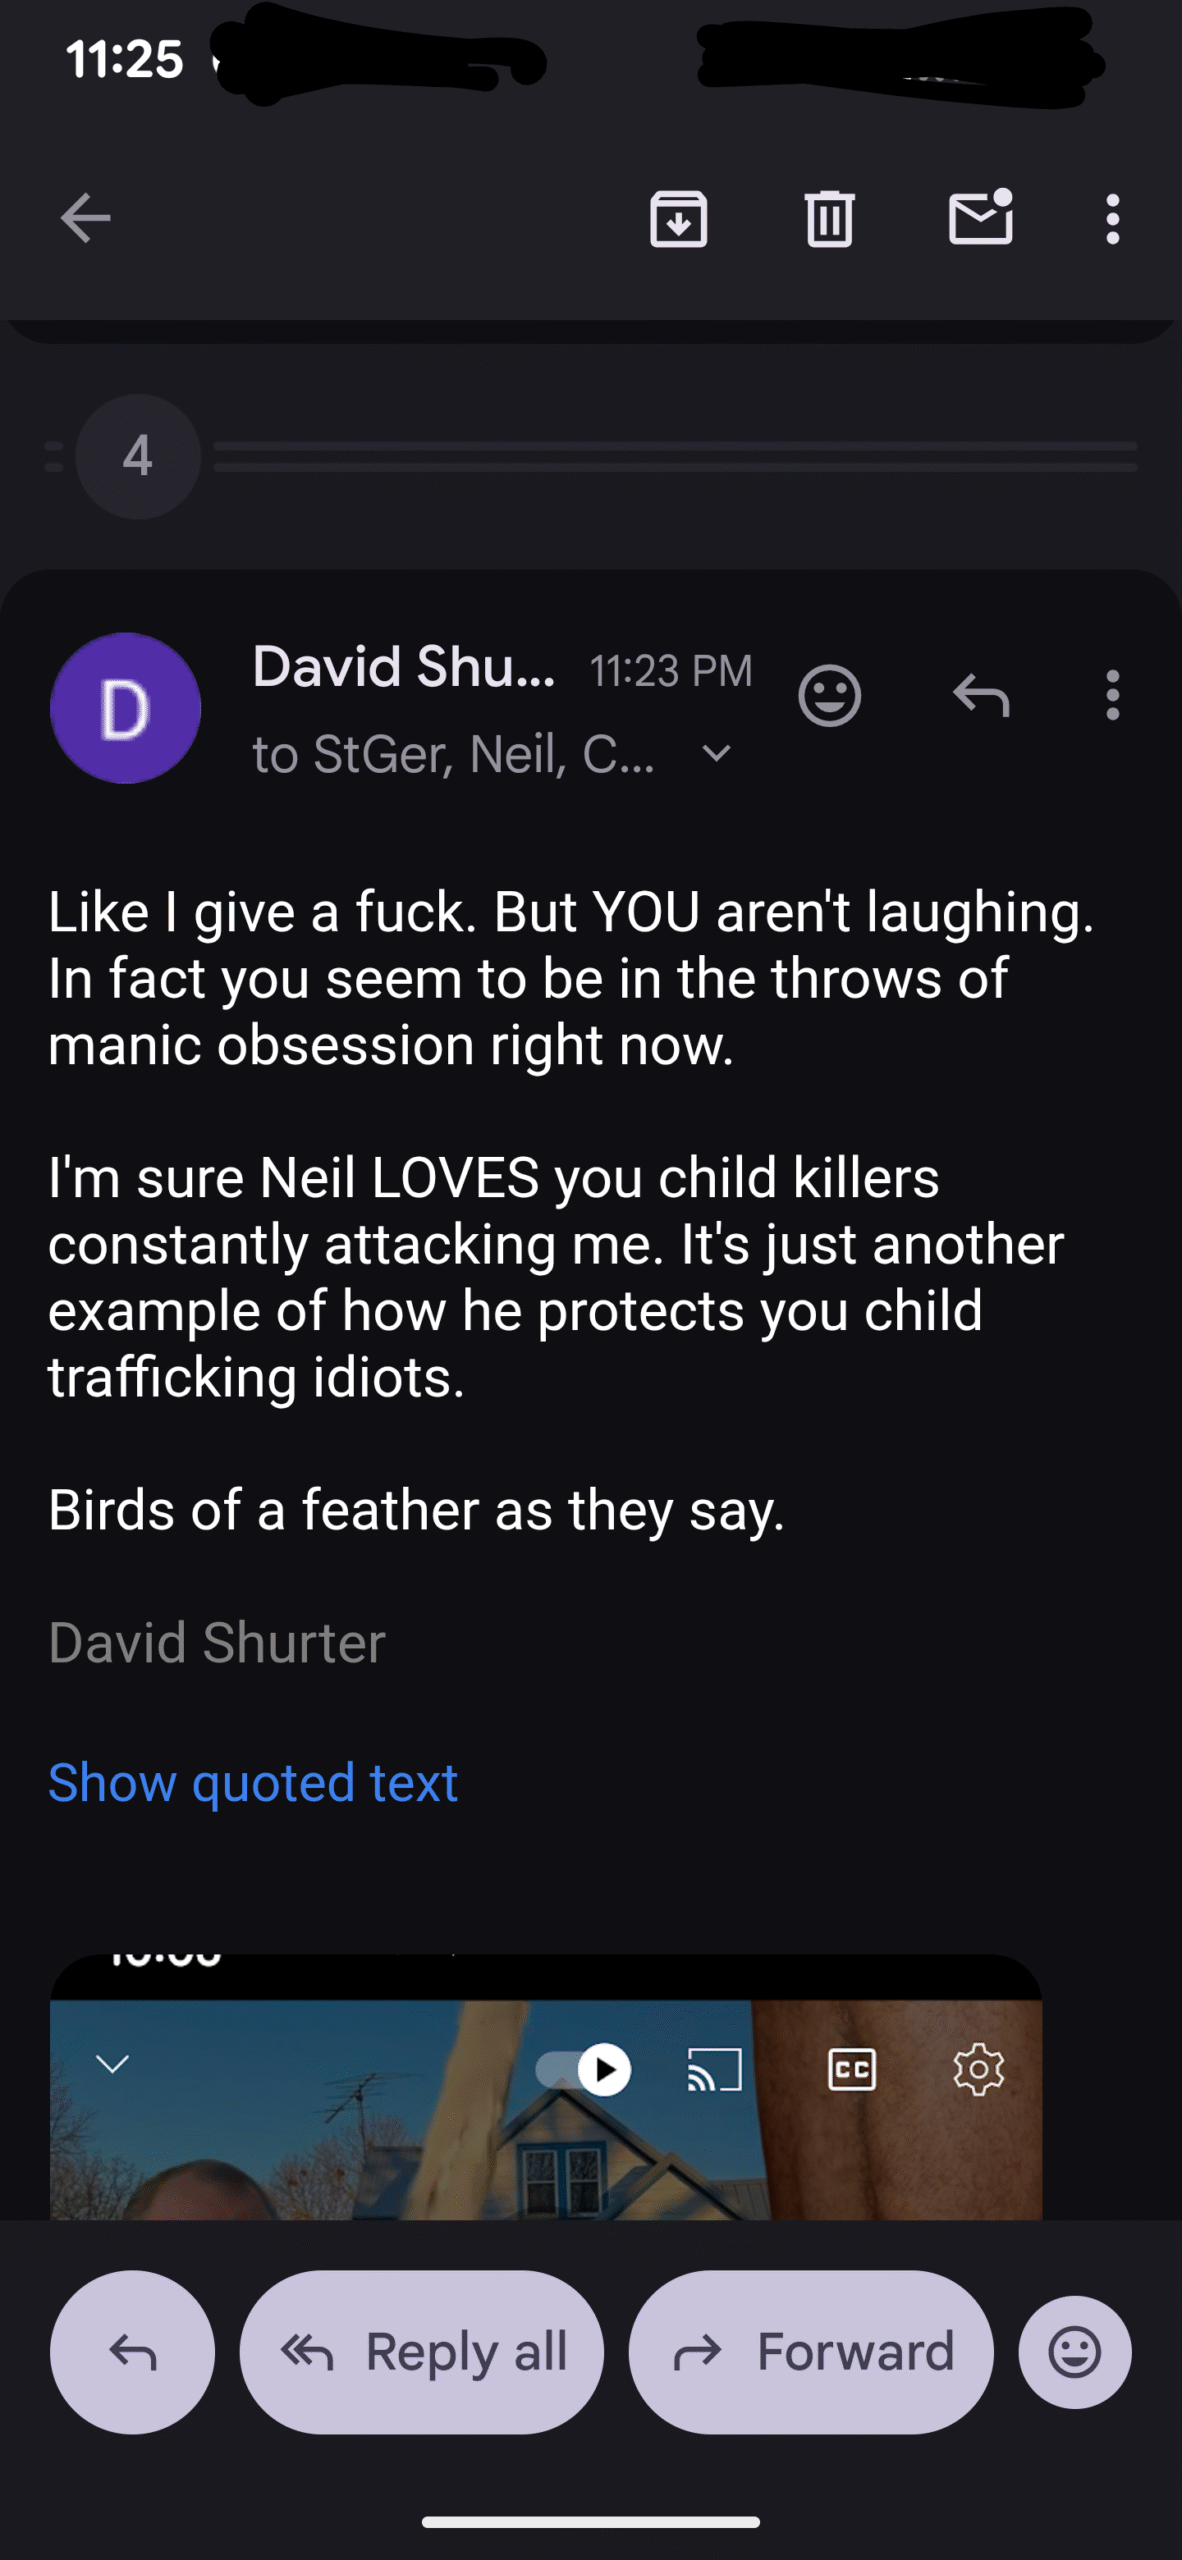Viewport: 1182px width, 2560px height.
Task: Tap the back arrow to leave the email
Action: pyautogui.click(x=86, y=218)
